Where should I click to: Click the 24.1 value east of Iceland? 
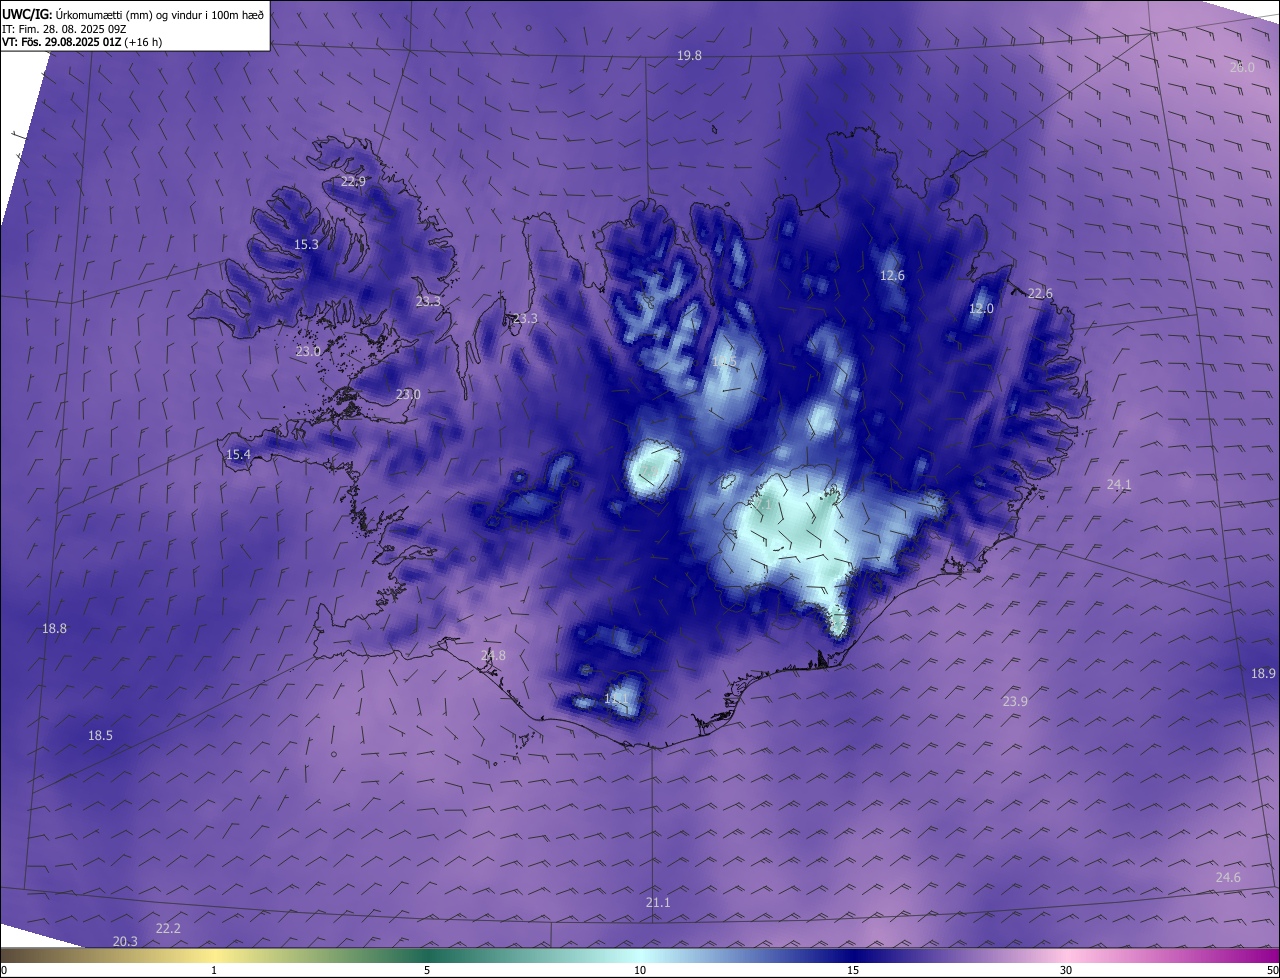tap(1119, 485)
